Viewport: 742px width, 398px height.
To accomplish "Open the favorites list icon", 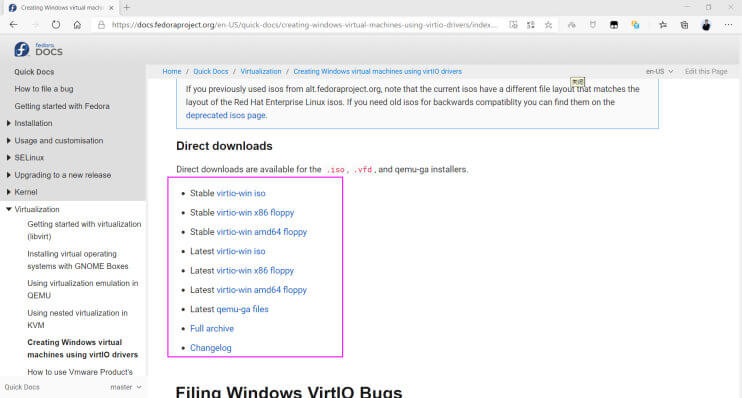I will 663,25.
